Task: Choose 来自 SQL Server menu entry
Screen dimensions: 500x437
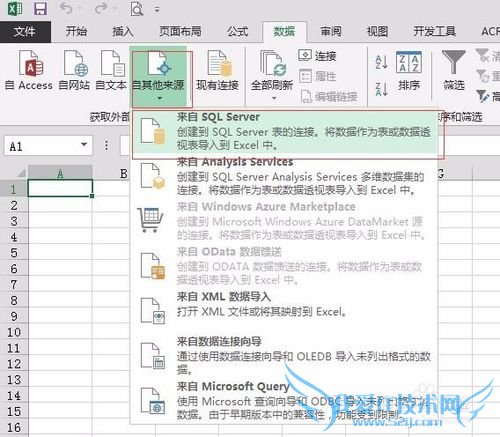Action: click(x=284, y=131)
